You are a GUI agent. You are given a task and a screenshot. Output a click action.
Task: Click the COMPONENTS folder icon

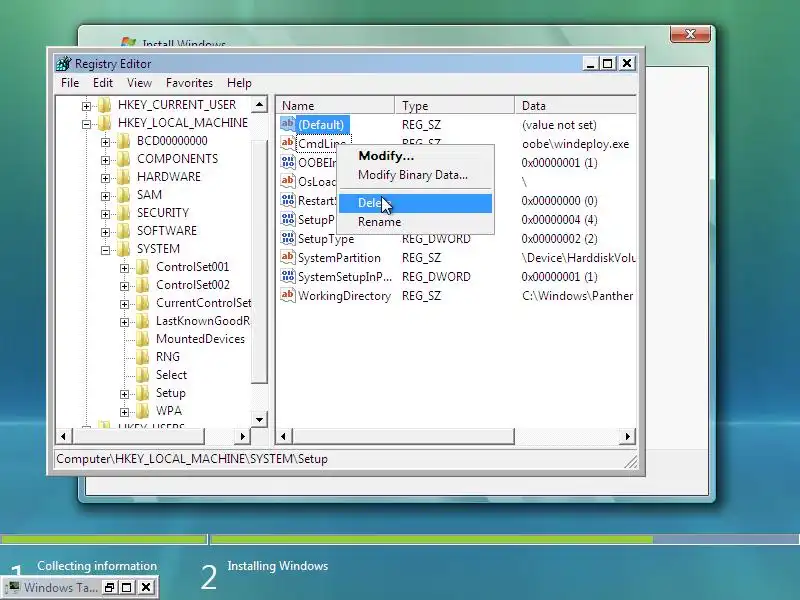coord(124,159)
